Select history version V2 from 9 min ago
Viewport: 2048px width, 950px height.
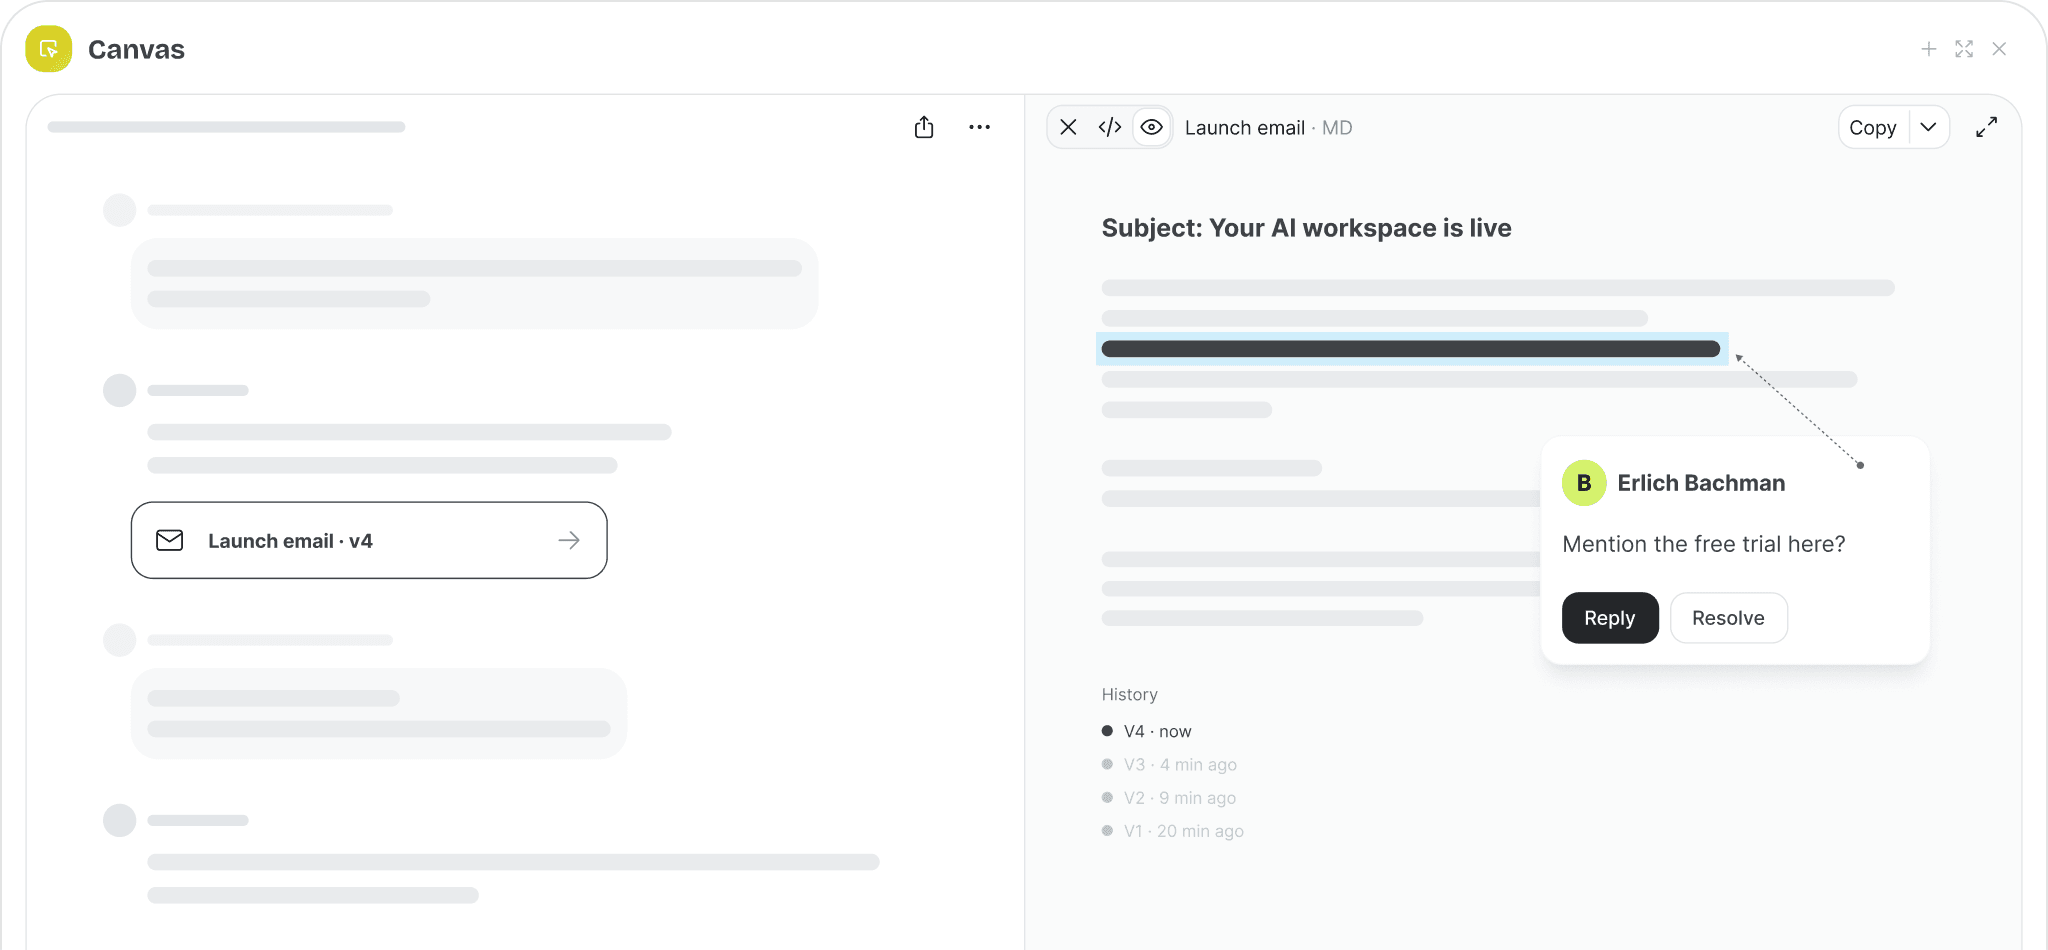tap(1169, 797)
